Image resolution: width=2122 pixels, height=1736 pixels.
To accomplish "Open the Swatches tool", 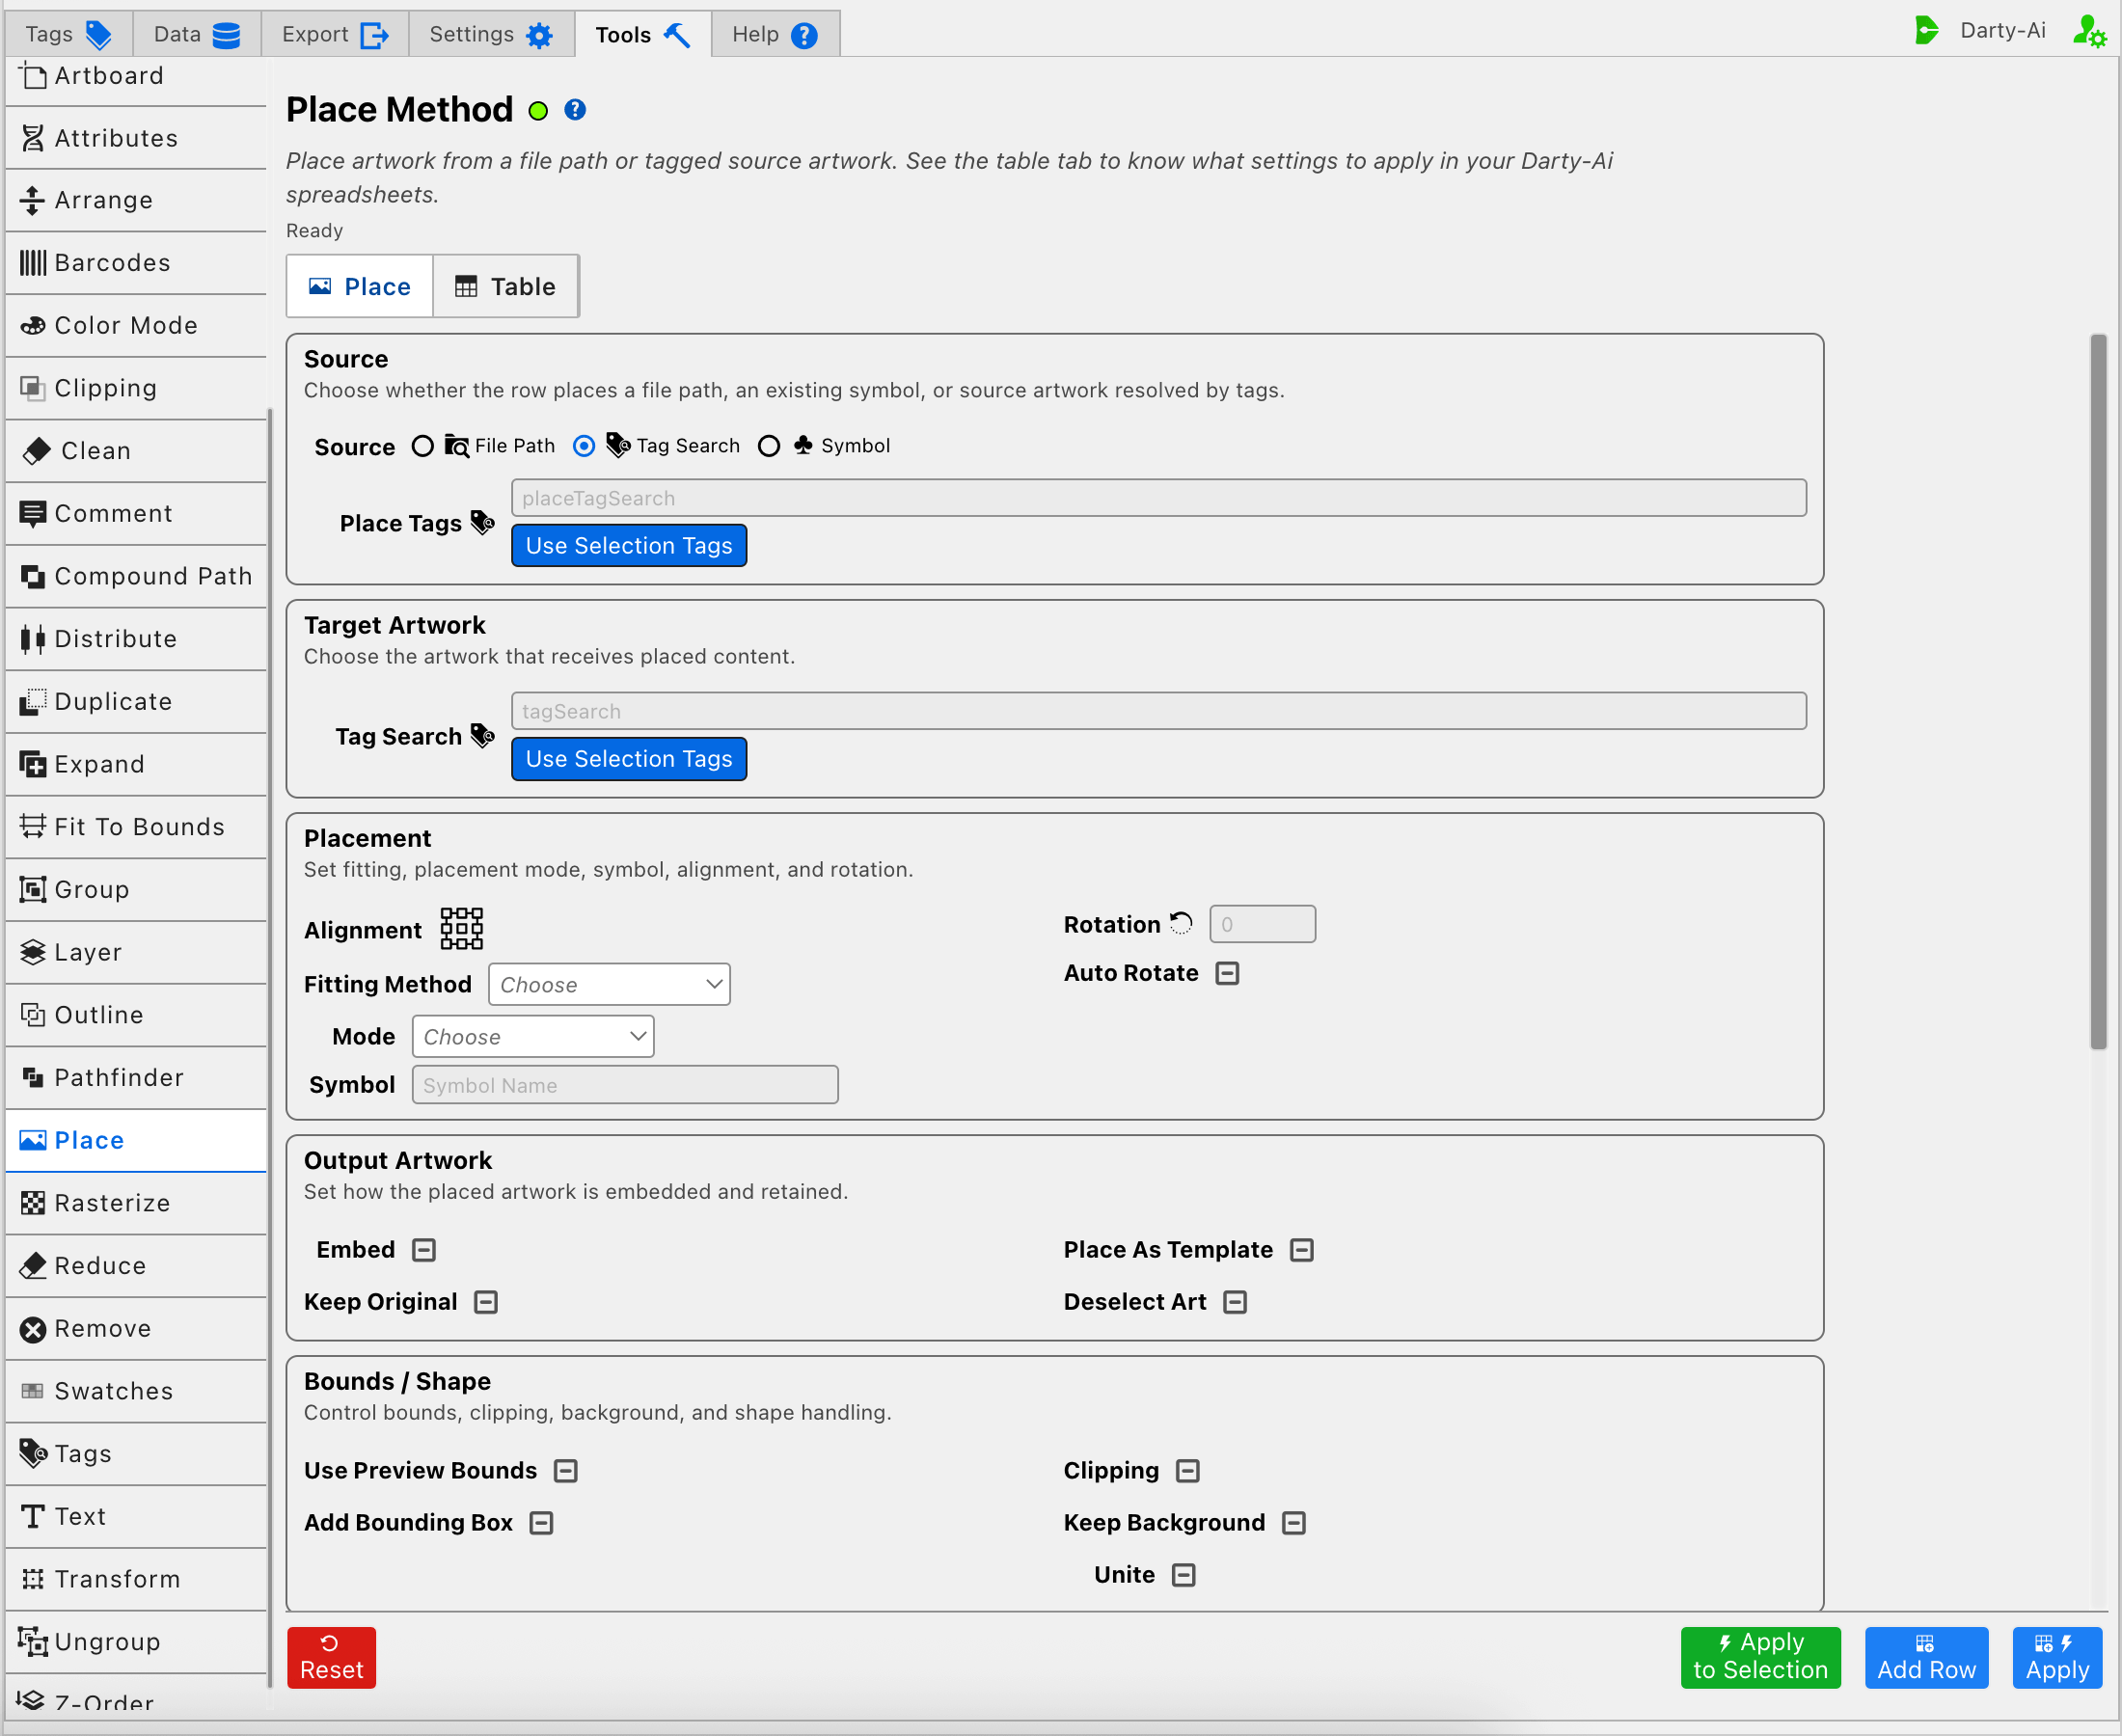I will click(x=136, y=1391).
